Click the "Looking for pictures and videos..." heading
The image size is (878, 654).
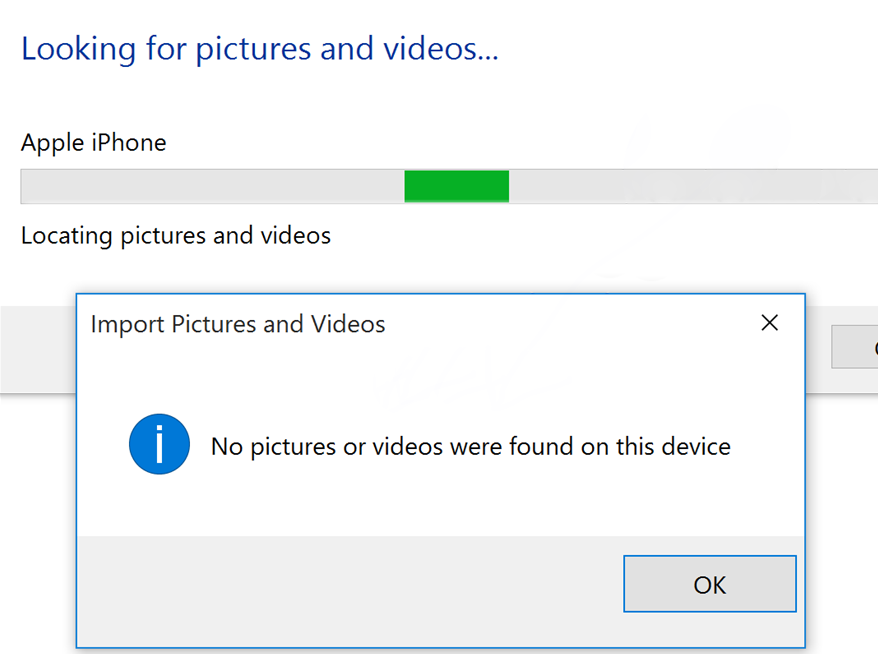point(259,49)
